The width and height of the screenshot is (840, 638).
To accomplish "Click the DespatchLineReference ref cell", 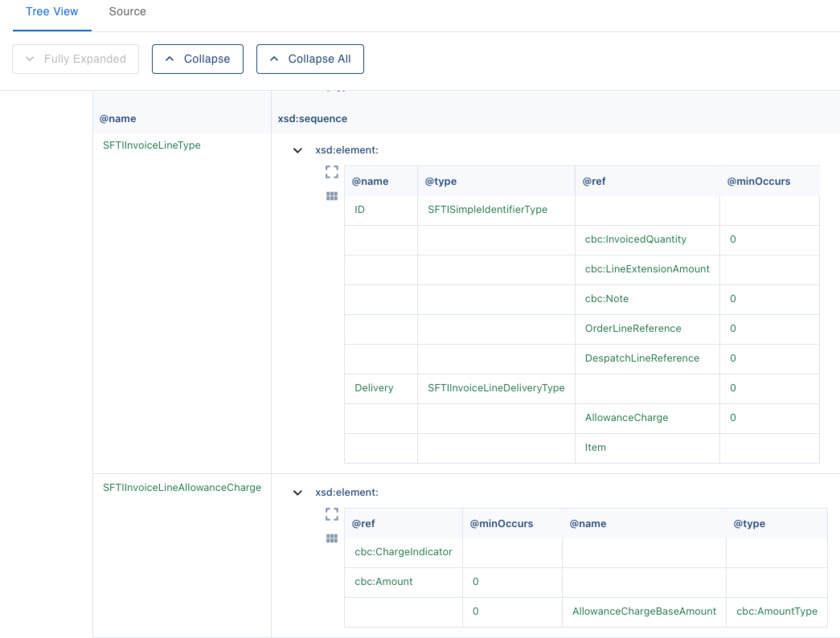I will click(x=642, y=358).
